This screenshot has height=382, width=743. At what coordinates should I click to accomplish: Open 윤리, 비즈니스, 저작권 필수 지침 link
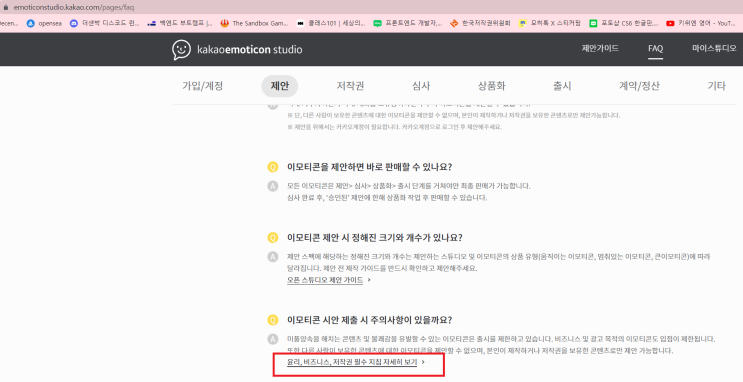(352, 362)
